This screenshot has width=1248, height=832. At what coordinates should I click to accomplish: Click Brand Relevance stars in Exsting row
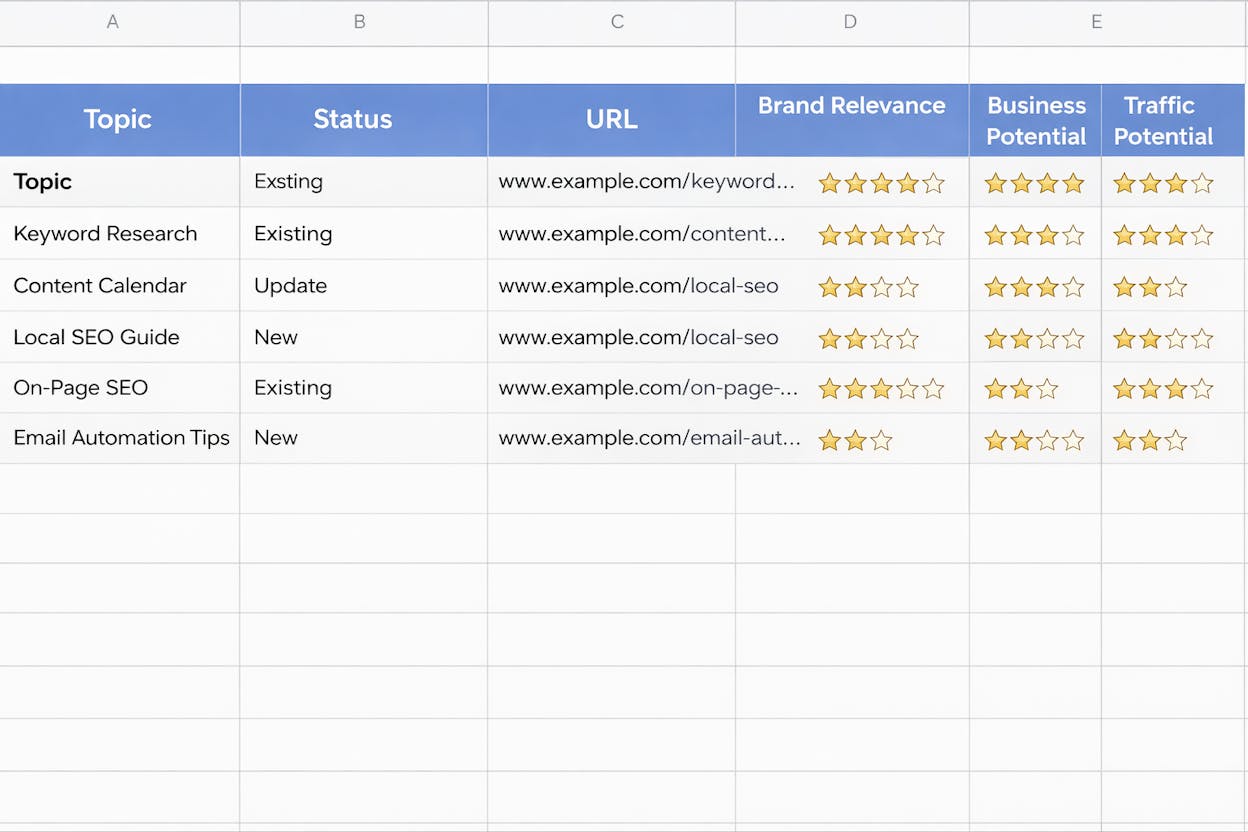coord(881,183)
